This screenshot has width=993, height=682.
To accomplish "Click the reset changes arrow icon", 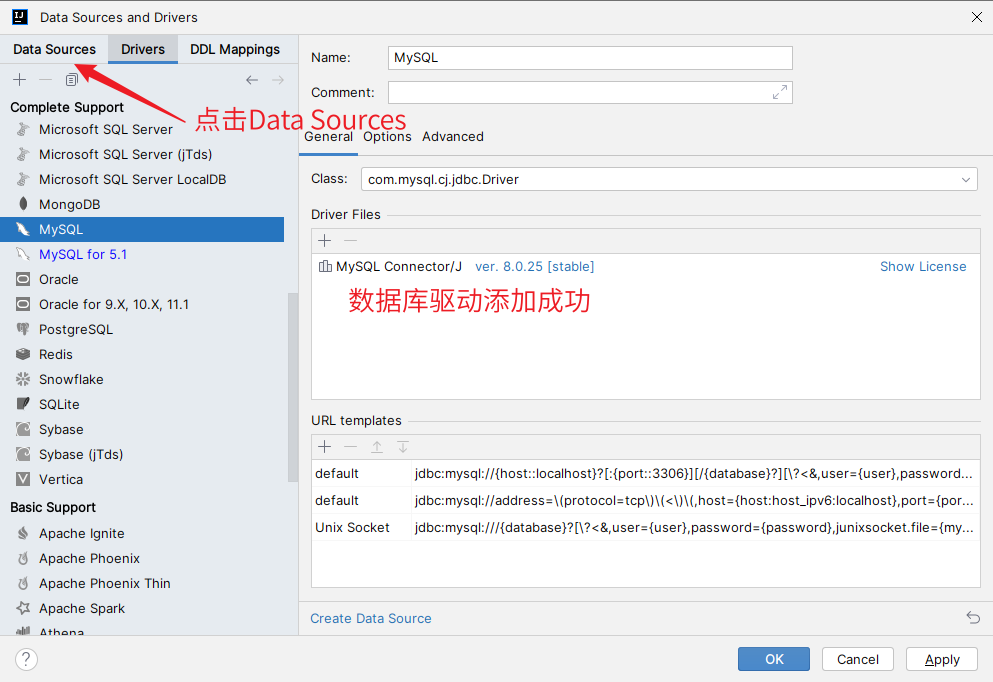I will [973, 618].
